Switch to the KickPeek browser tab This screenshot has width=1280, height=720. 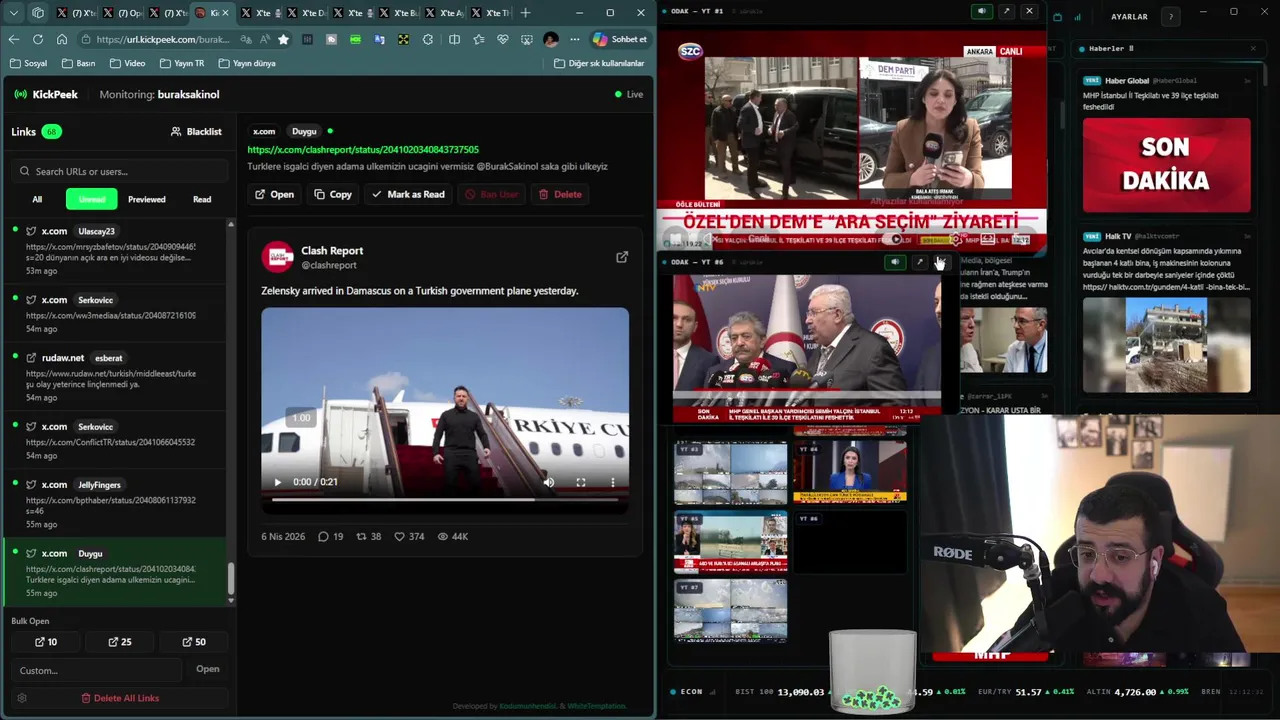pyautogui.click(x=211, y=13)
